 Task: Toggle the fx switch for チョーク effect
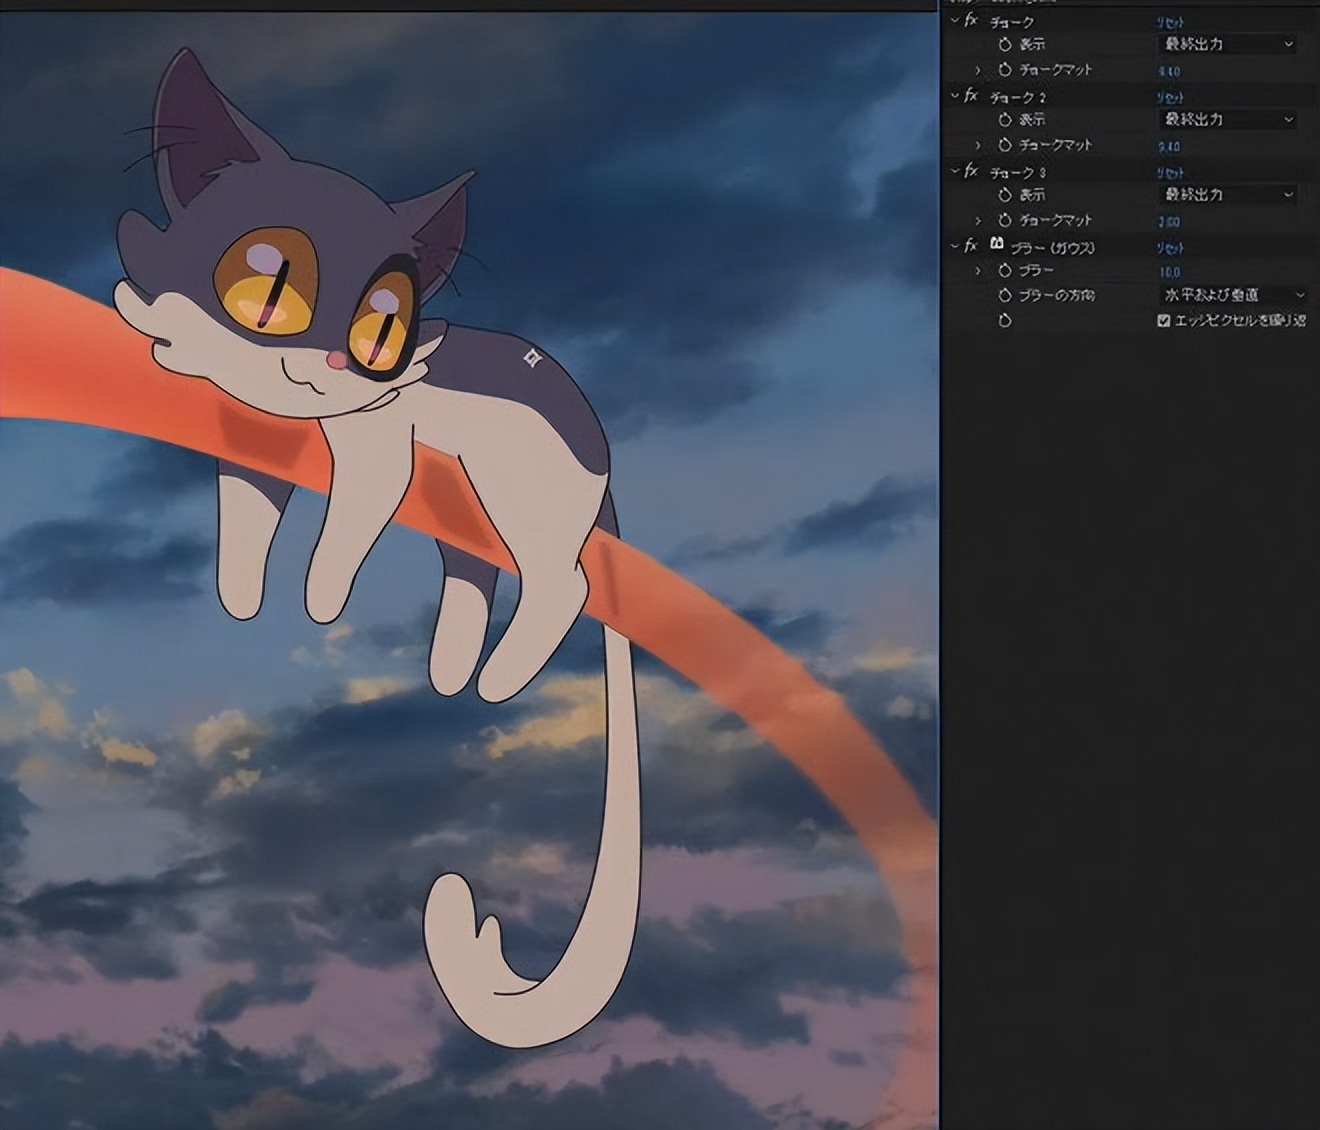click(971, 20)
